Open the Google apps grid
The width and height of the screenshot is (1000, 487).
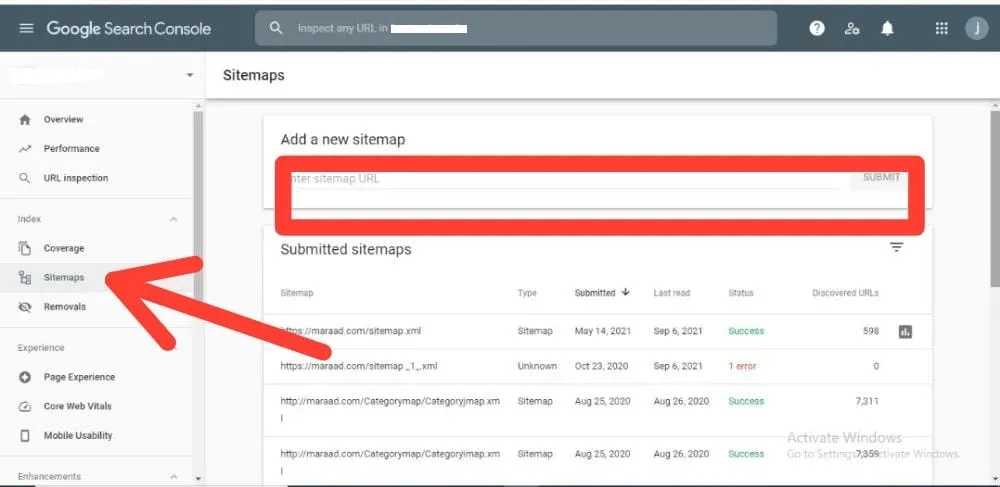pyautogui.click(x=941, y=28)
